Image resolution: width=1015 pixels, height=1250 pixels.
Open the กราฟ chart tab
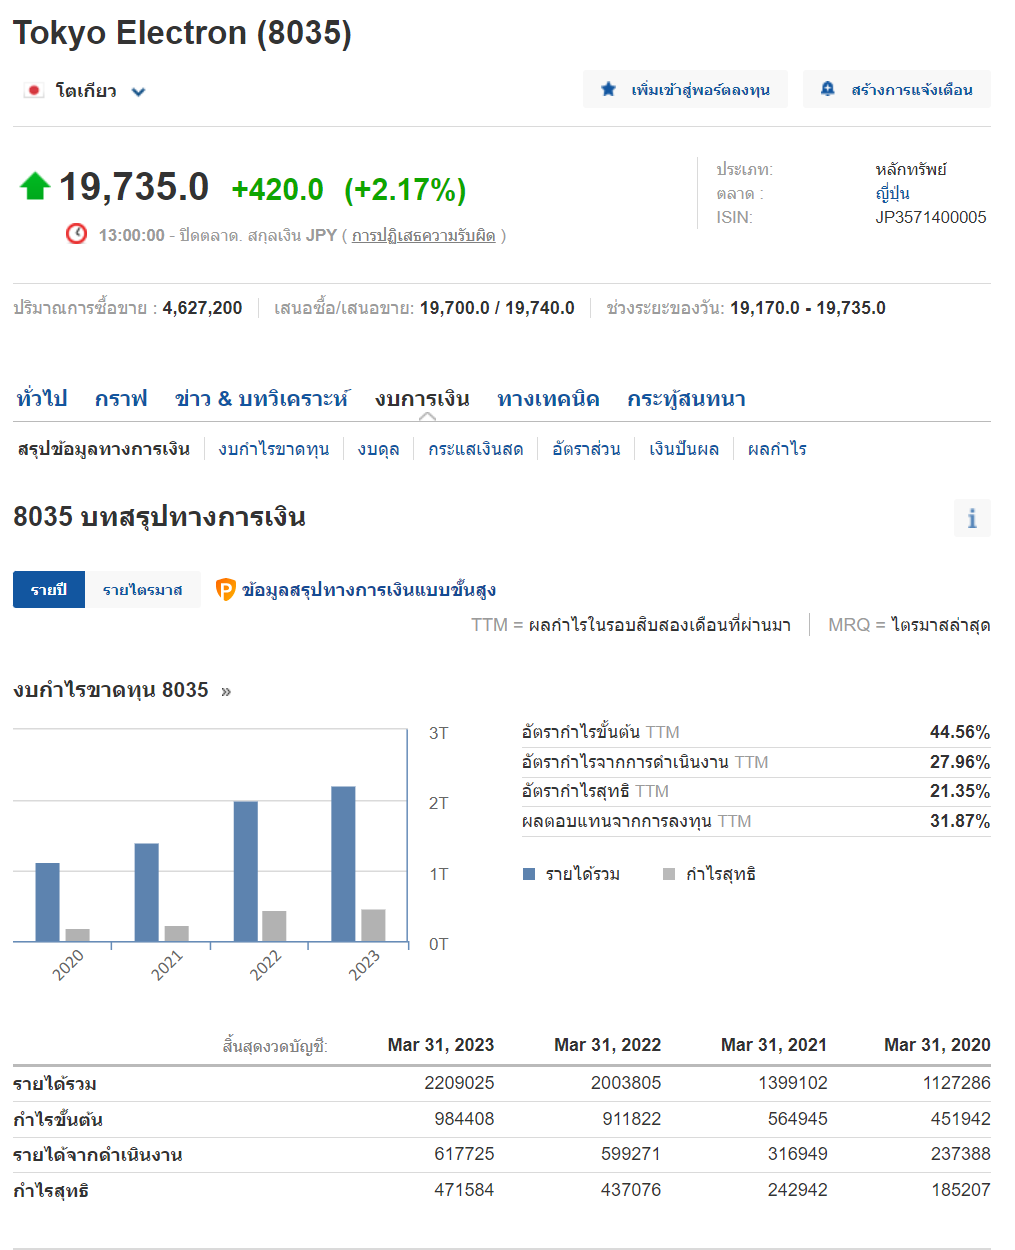tap(121, 399)
